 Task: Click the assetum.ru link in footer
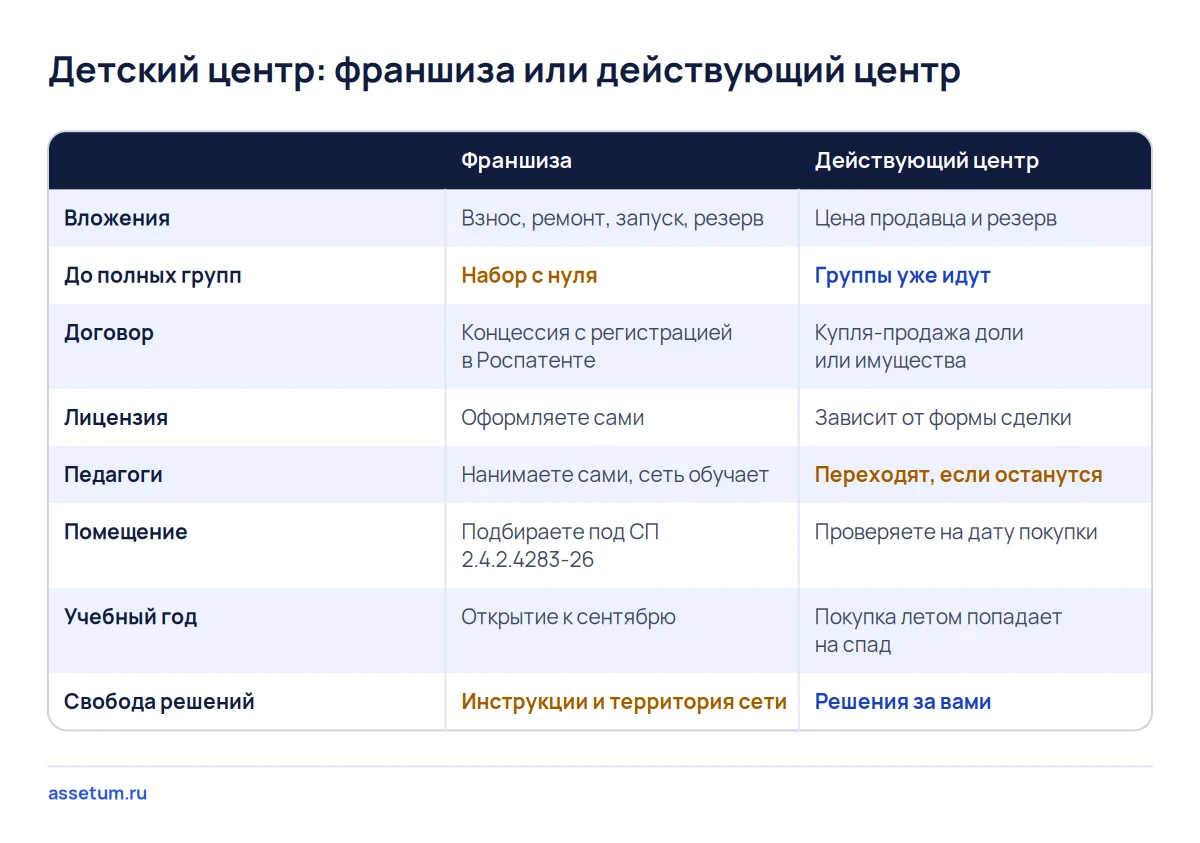[97, 793]
